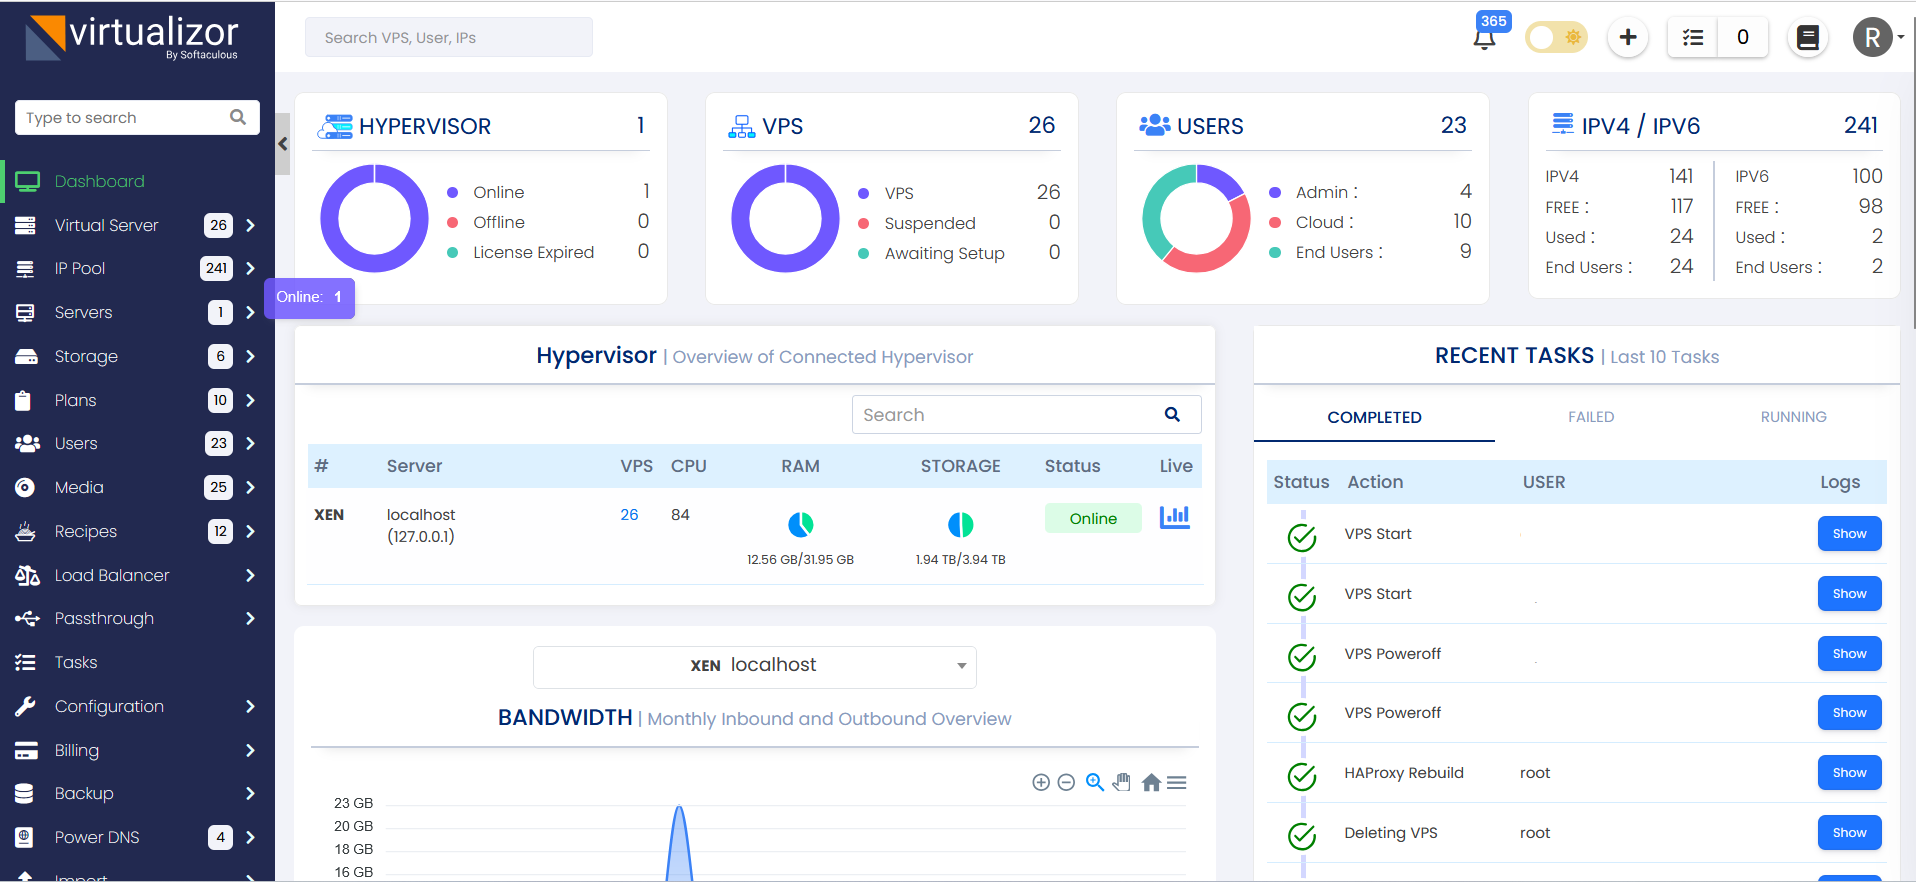Screen dimensions: 1916x882
Task: Select the chart selection zoom magnifier
Action: coord(1095,782)
